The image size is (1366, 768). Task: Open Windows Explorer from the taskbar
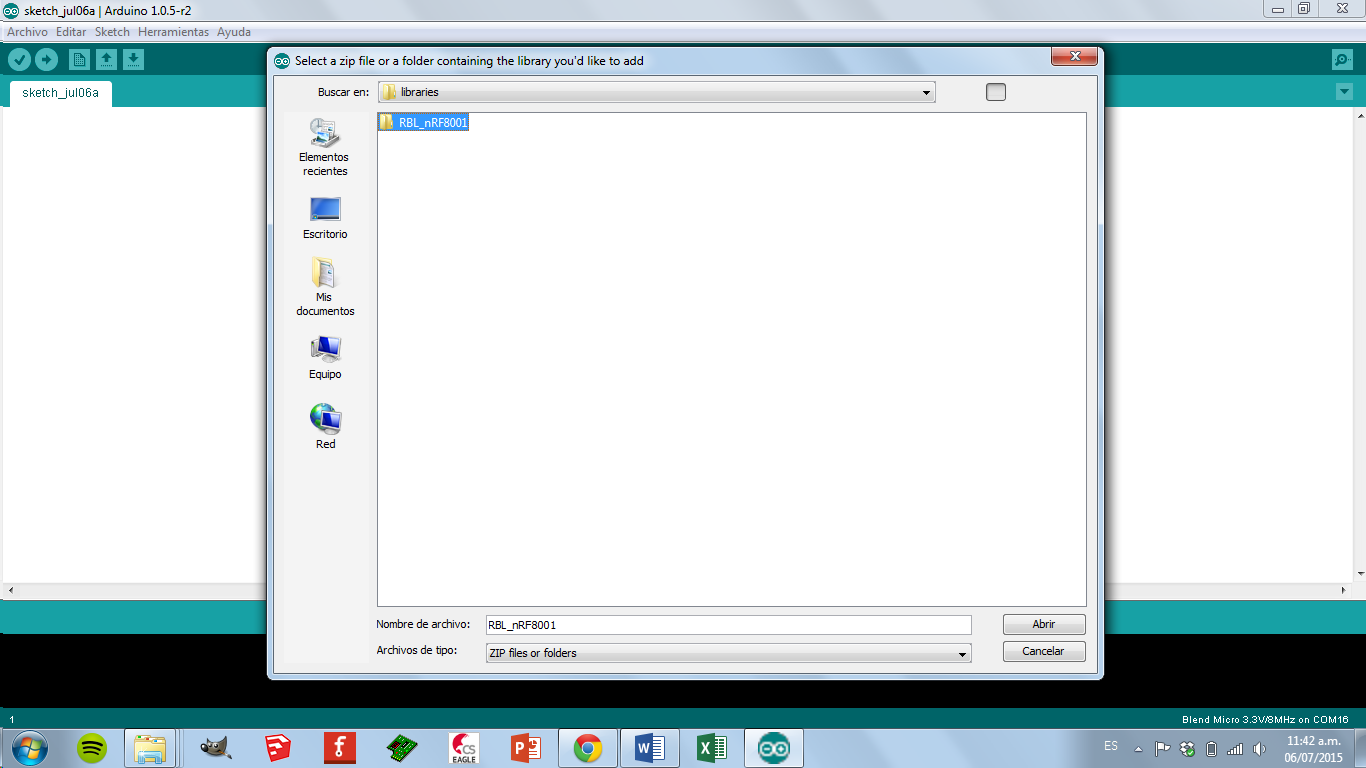[x=150, y=748]
